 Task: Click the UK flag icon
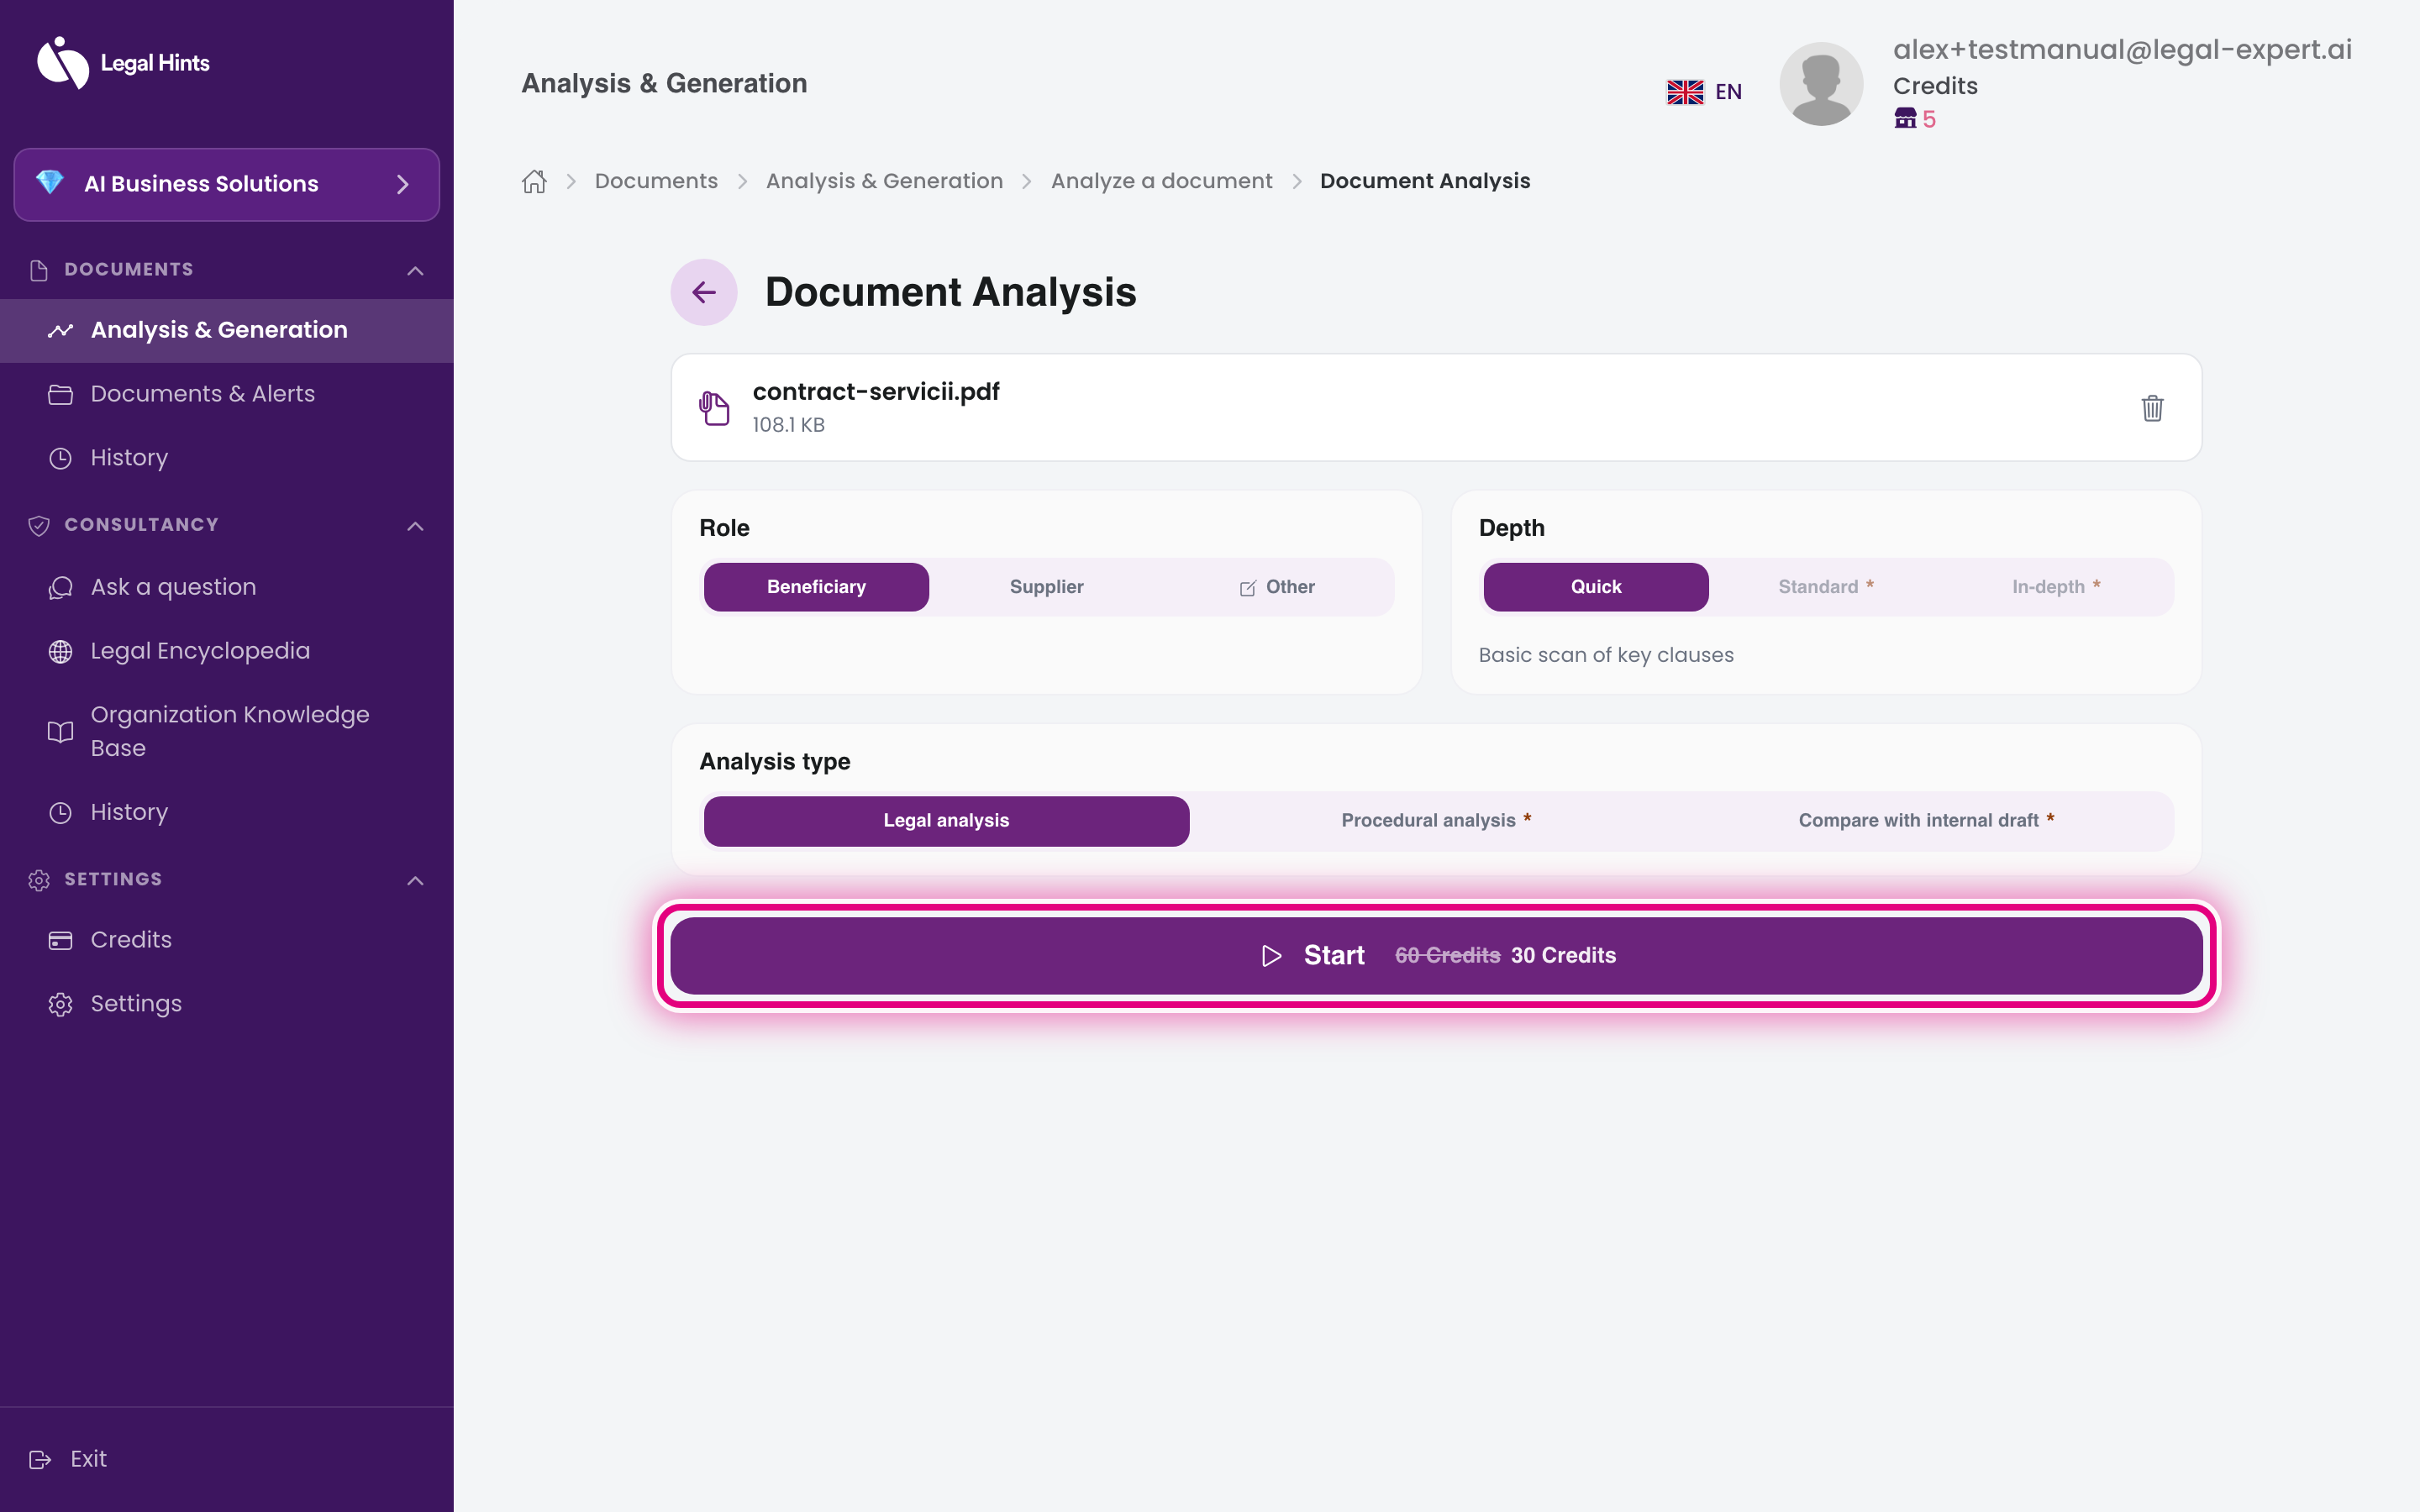click(1685, 92)
